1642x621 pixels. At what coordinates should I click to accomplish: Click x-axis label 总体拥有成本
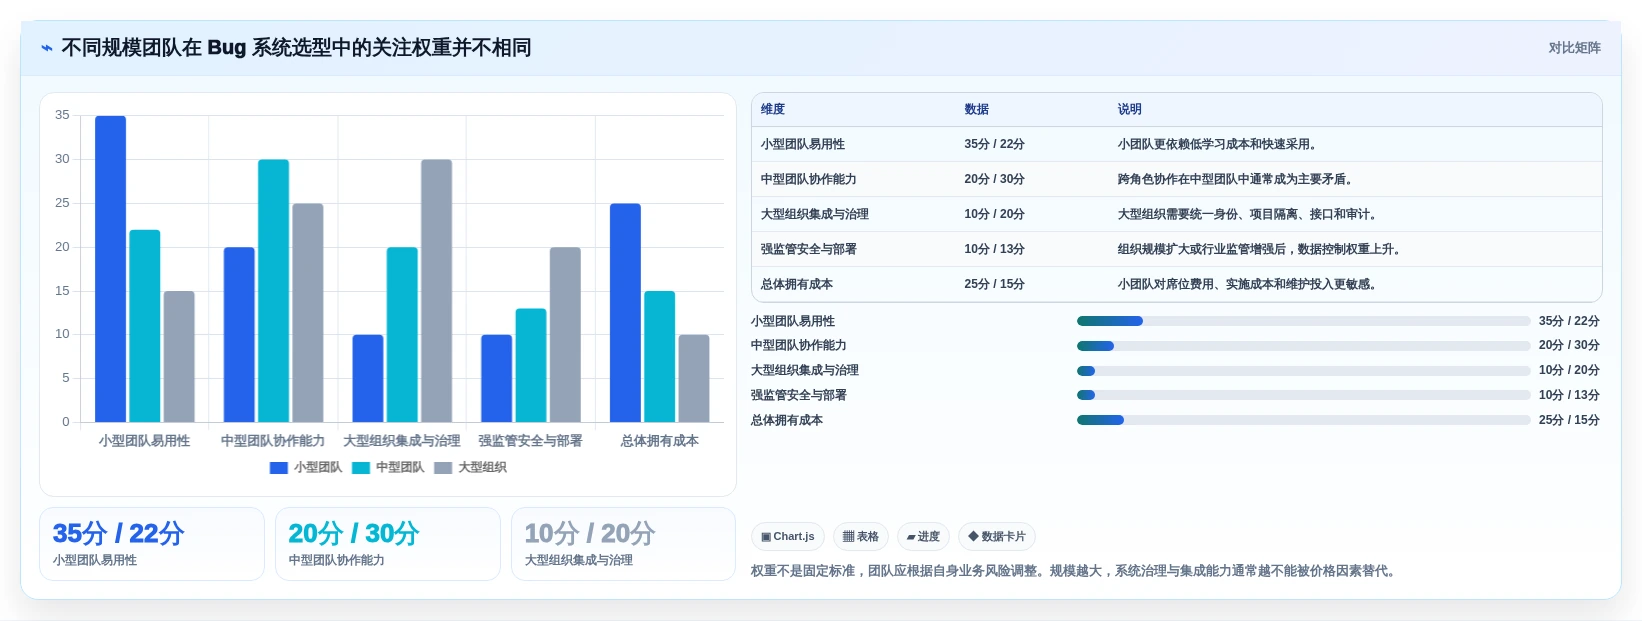(660, 441)
